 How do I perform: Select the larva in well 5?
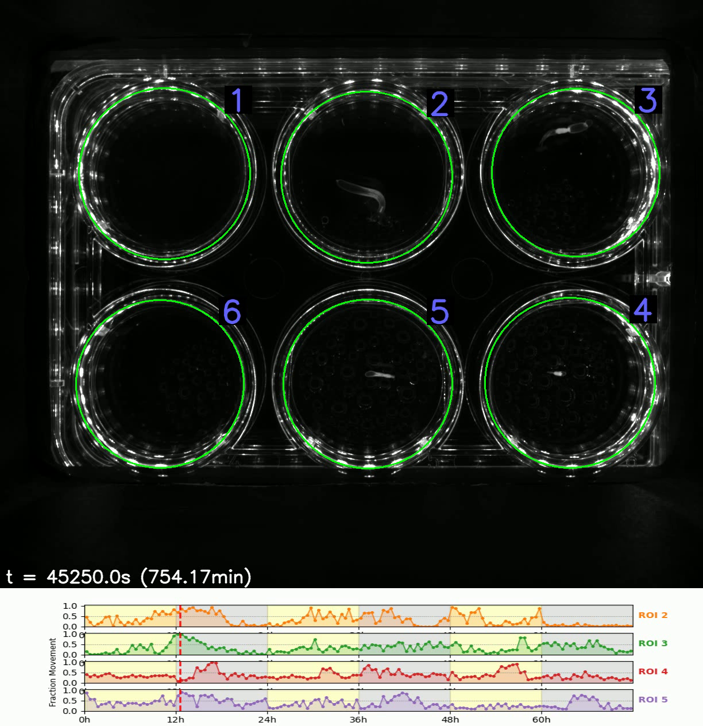(380, 375)
